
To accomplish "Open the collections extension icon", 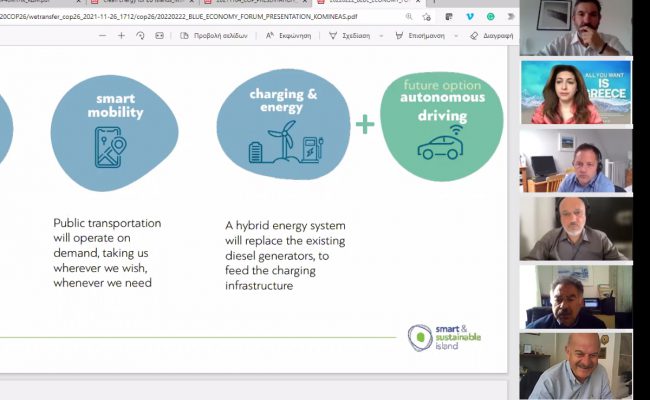I will (449, 17).
